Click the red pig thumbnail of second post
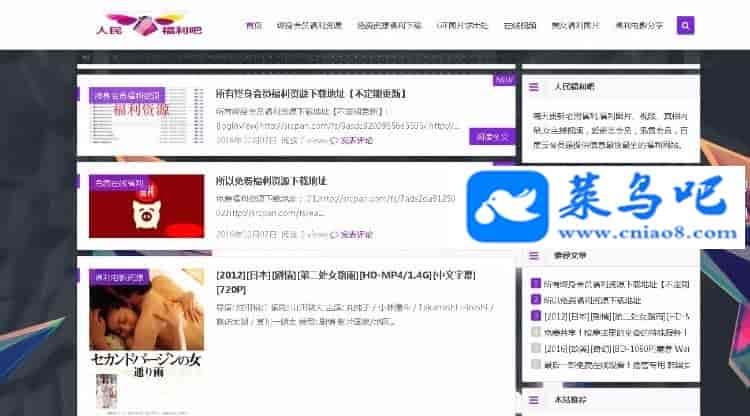 click(x=146, y=208)
